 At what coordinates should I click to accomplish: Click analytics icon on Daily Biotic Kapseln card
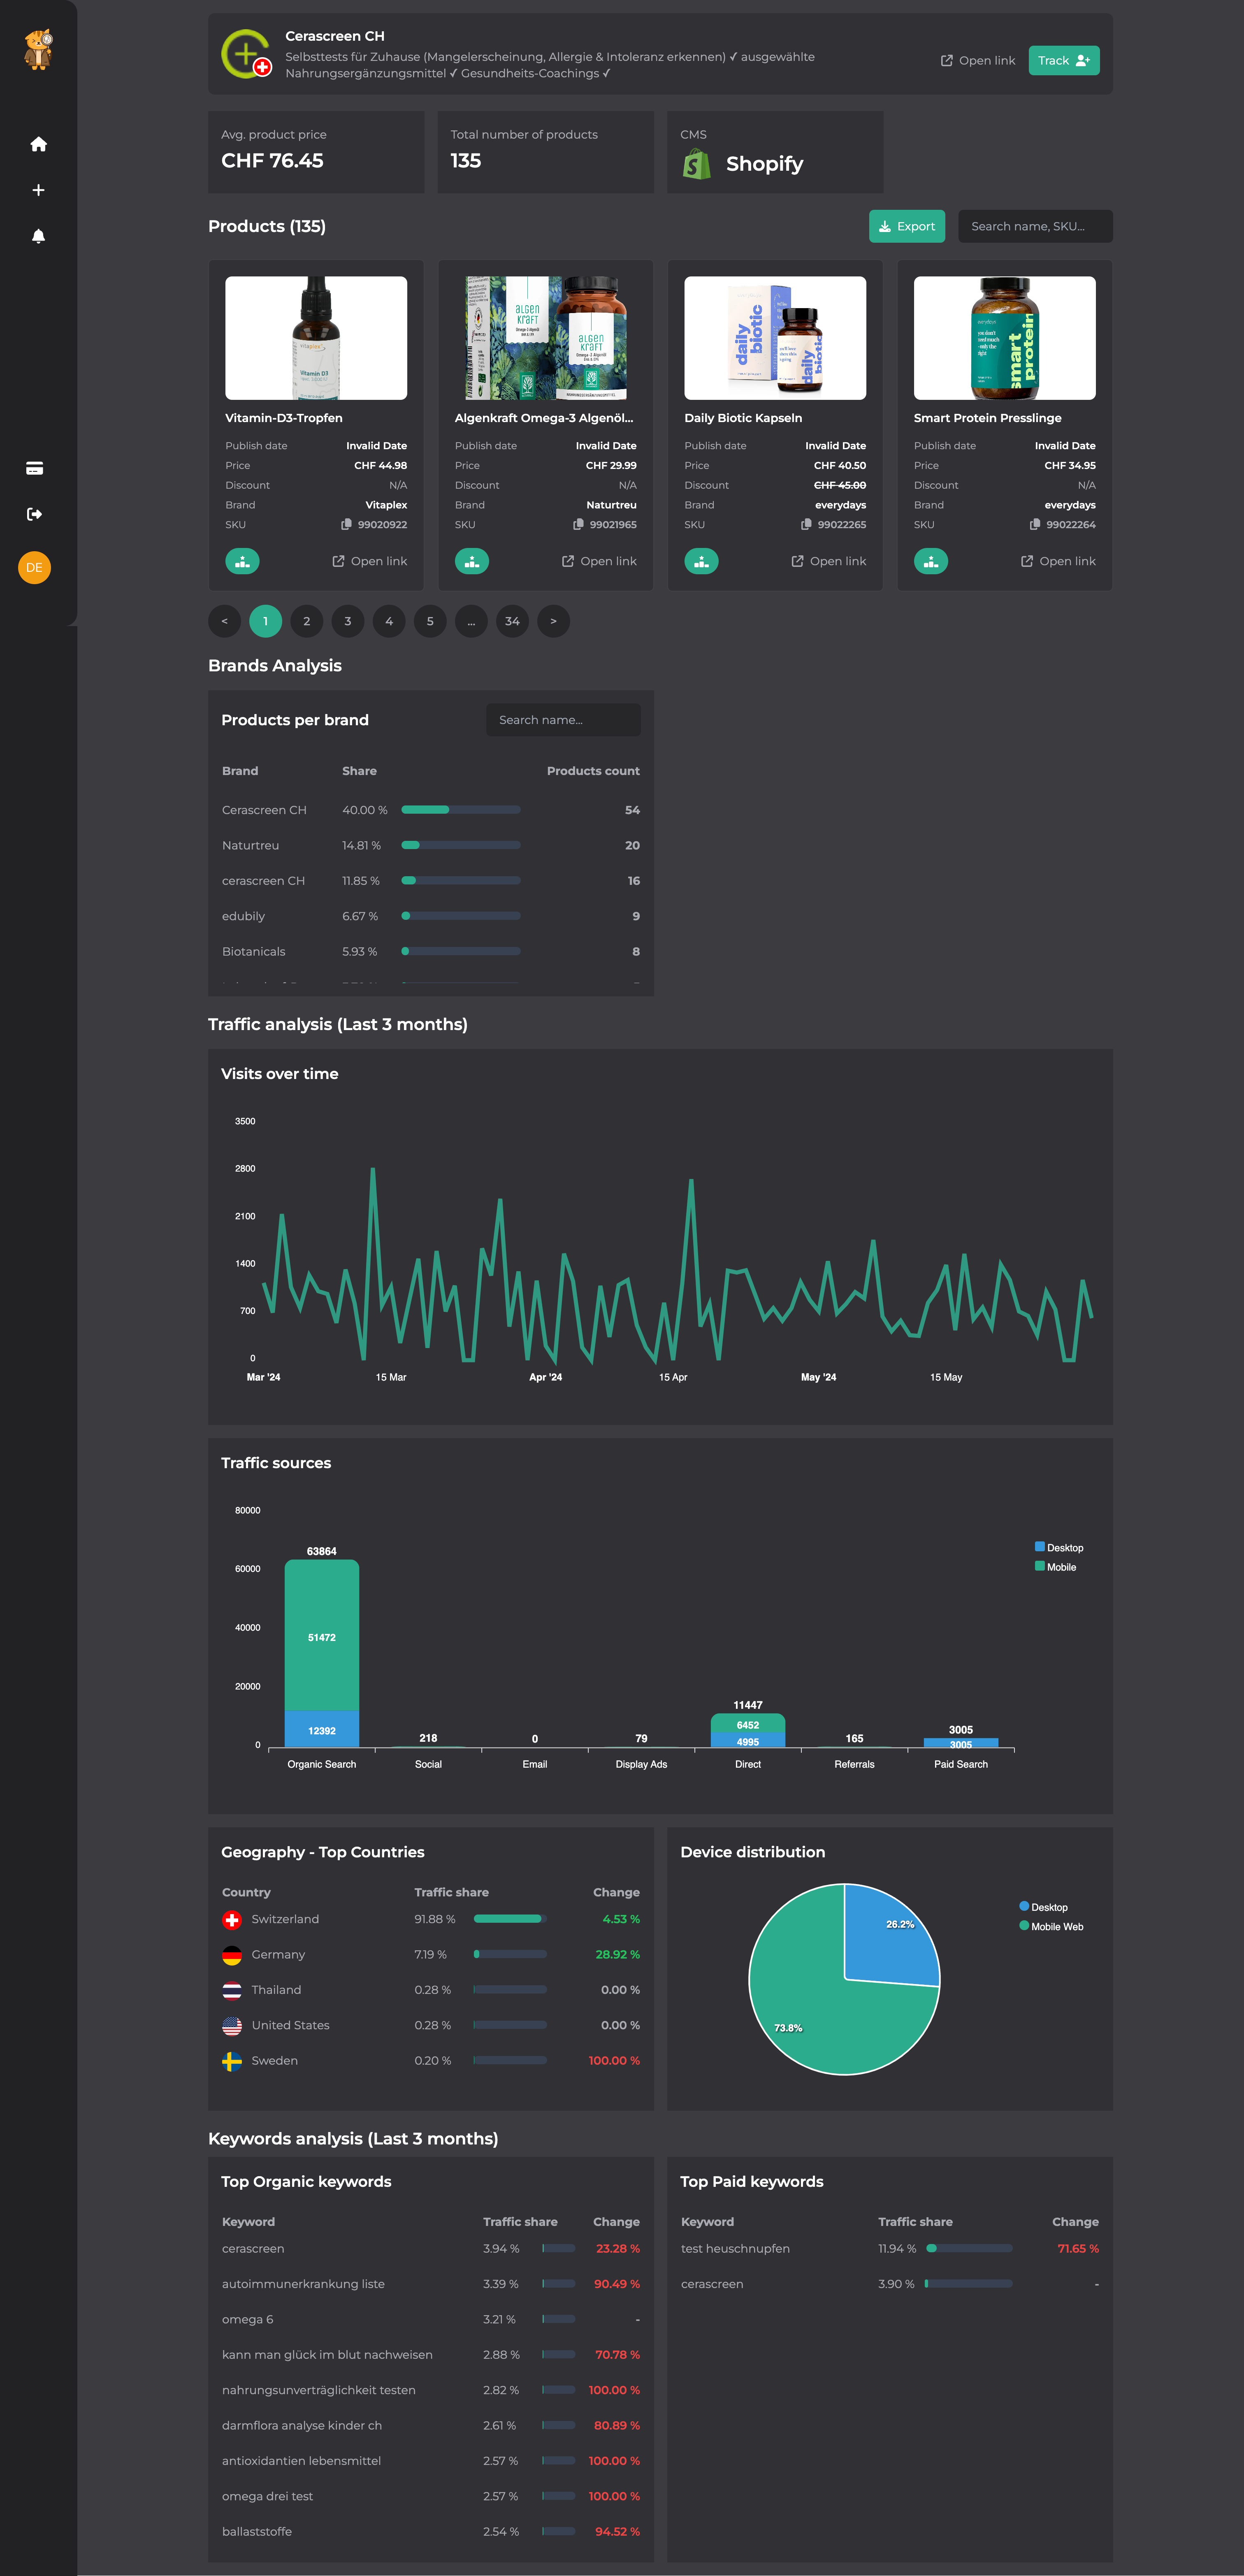pyautogui.click(x=701, y=562)
